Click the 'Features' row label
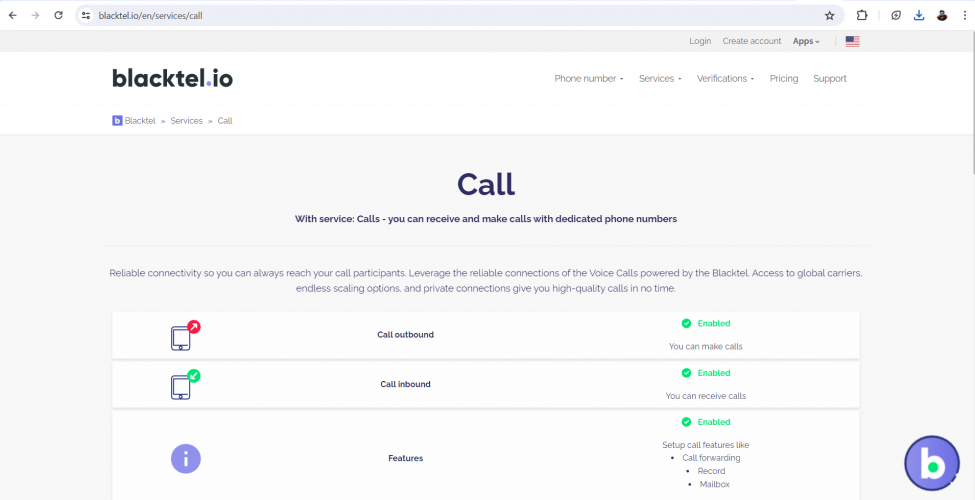The width and height of the screenshot is (975, 500). (x=405, y=458)
